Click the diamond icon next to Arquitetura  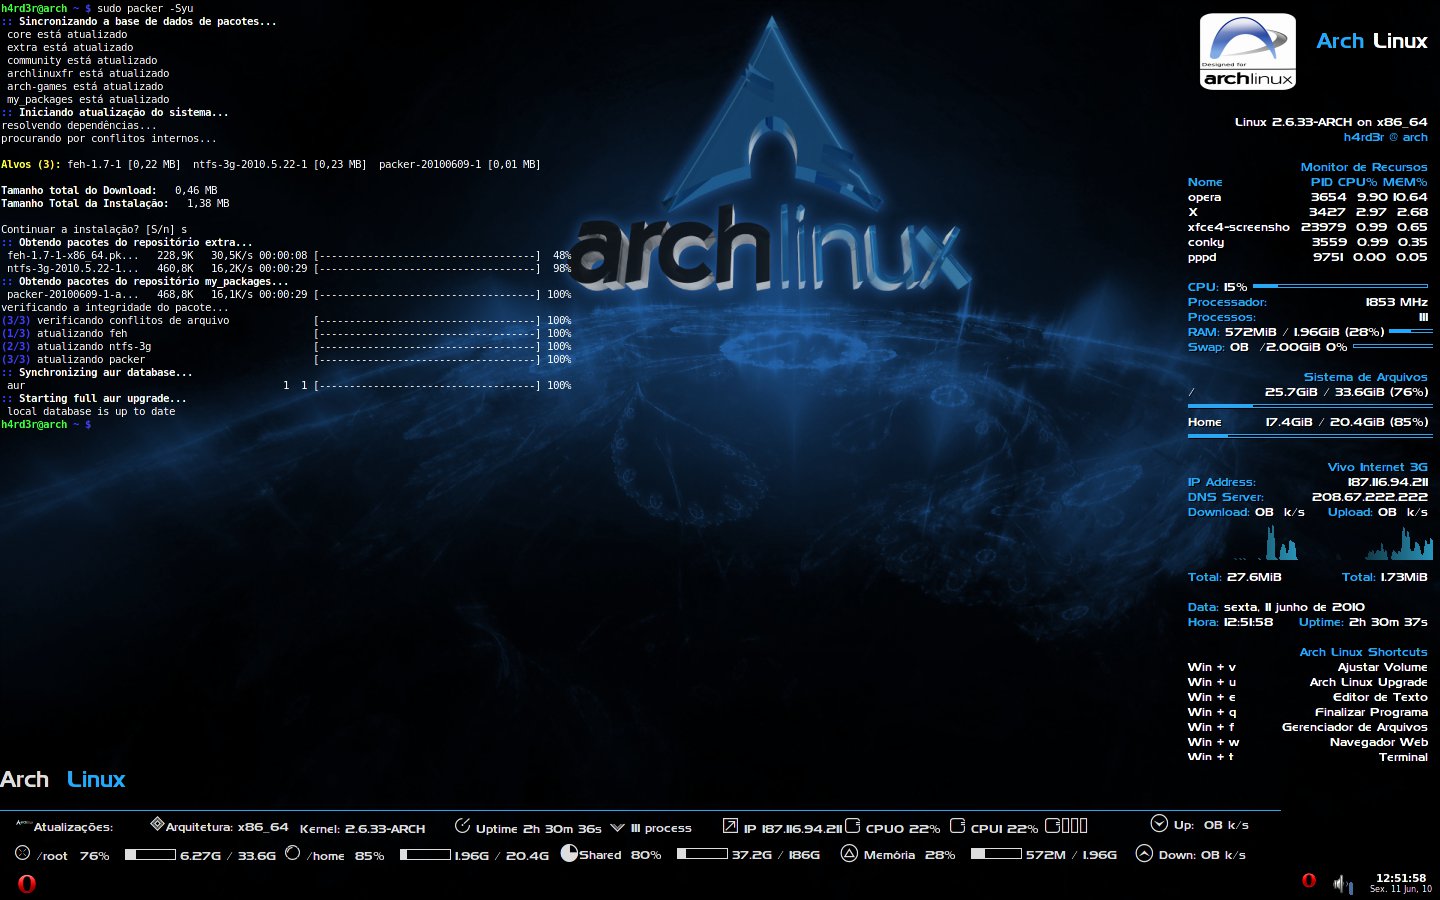pos(157,824)
